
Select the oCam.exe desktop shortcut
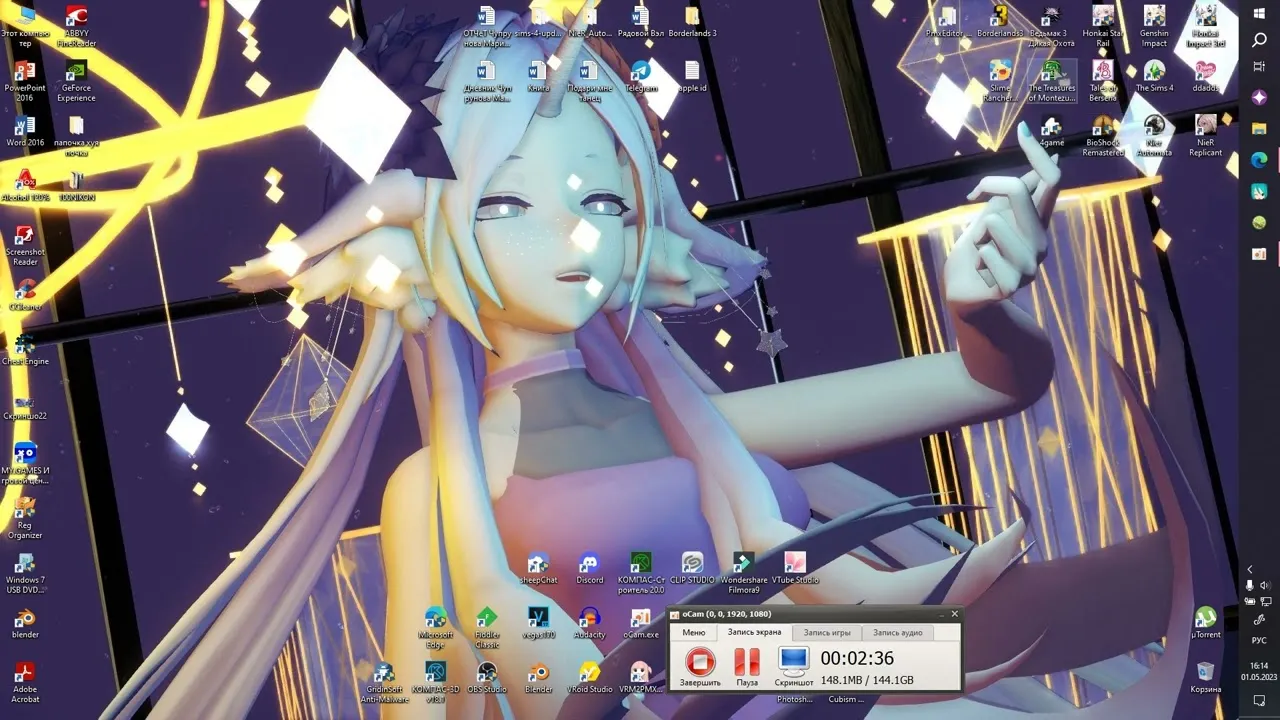coord(641,624)
